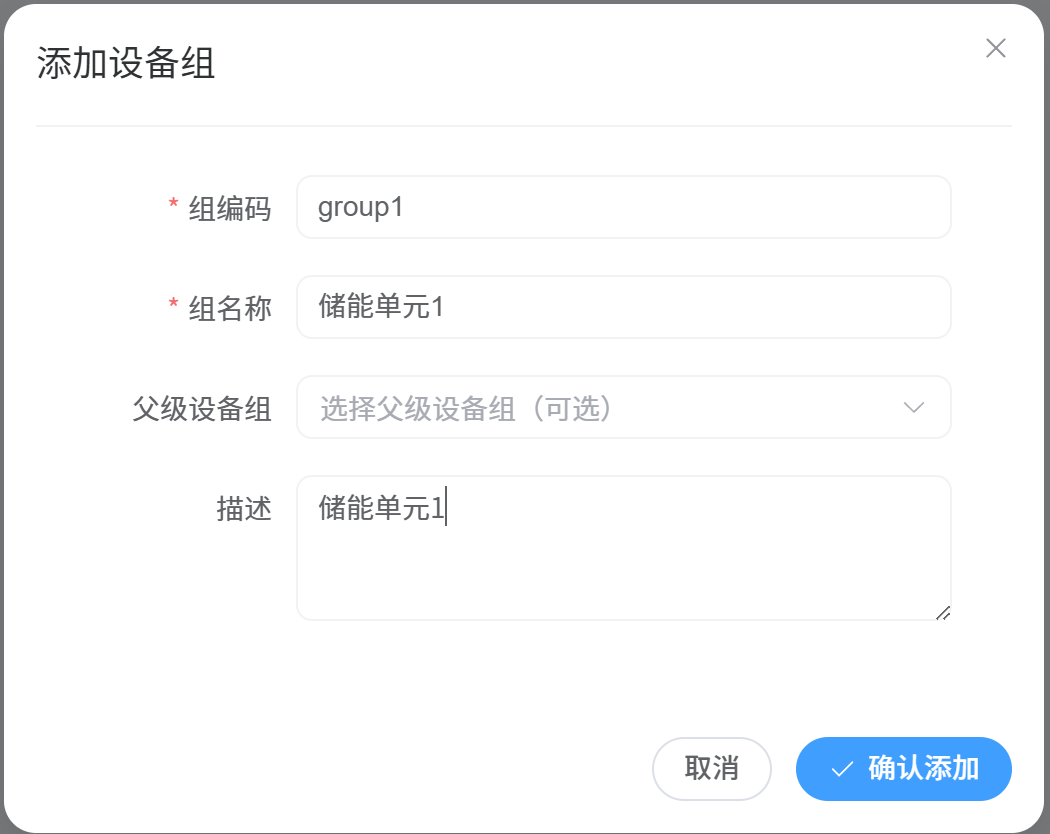
Task: Place cursor on the group1 text
Action: (x=360, y=207)
